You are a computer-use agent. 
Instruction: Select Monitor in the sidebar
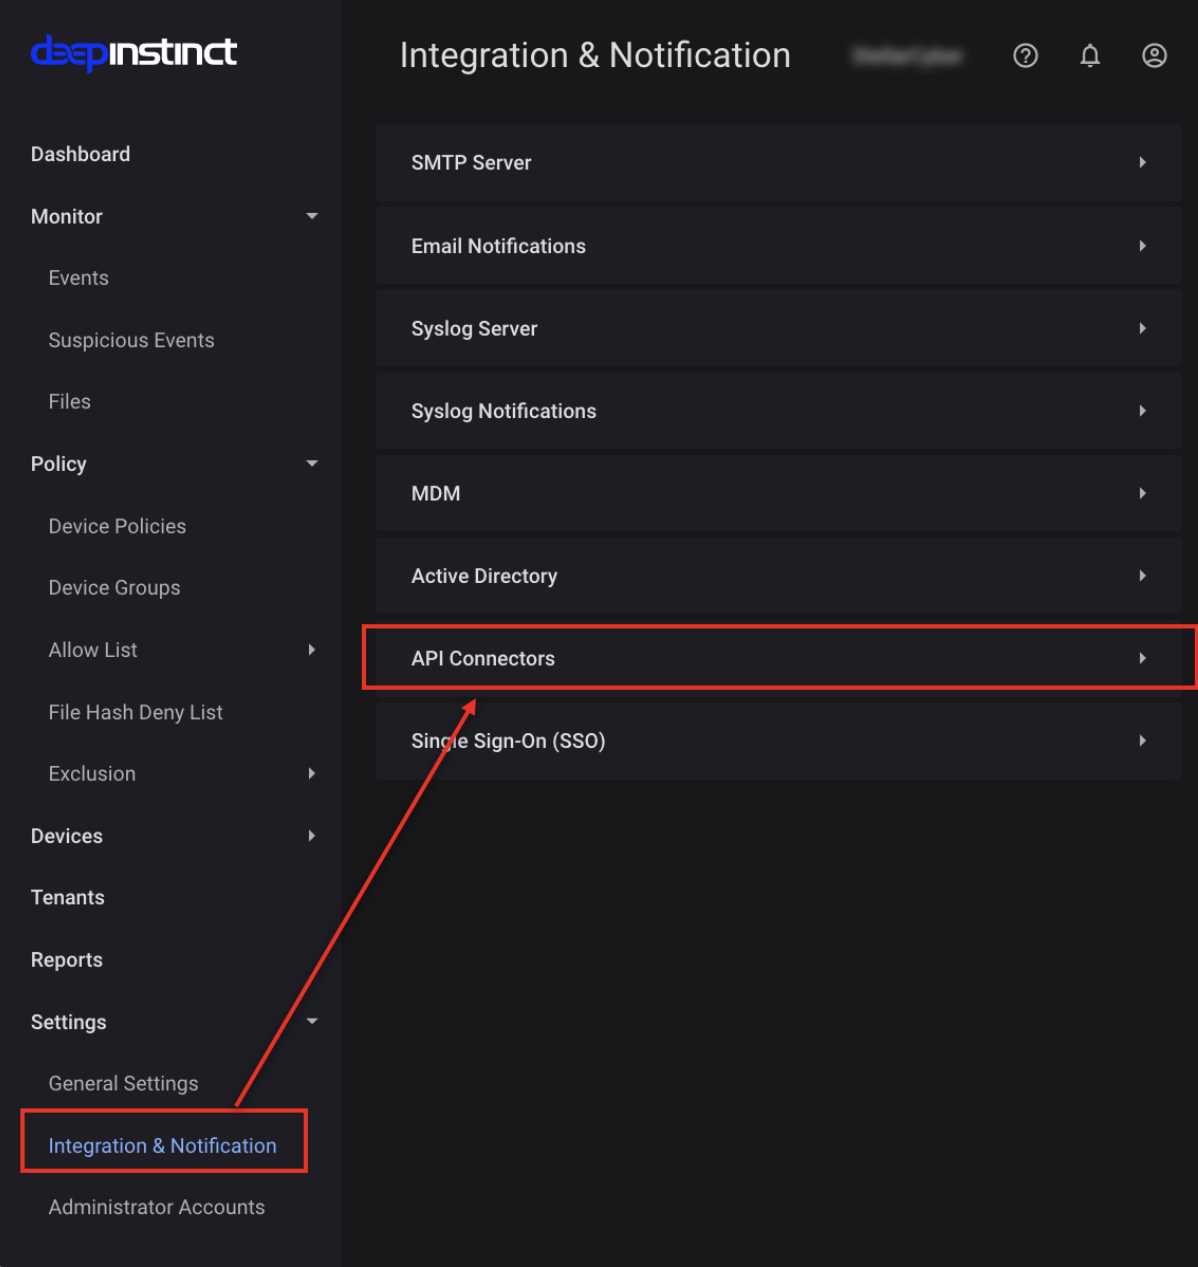67,216
